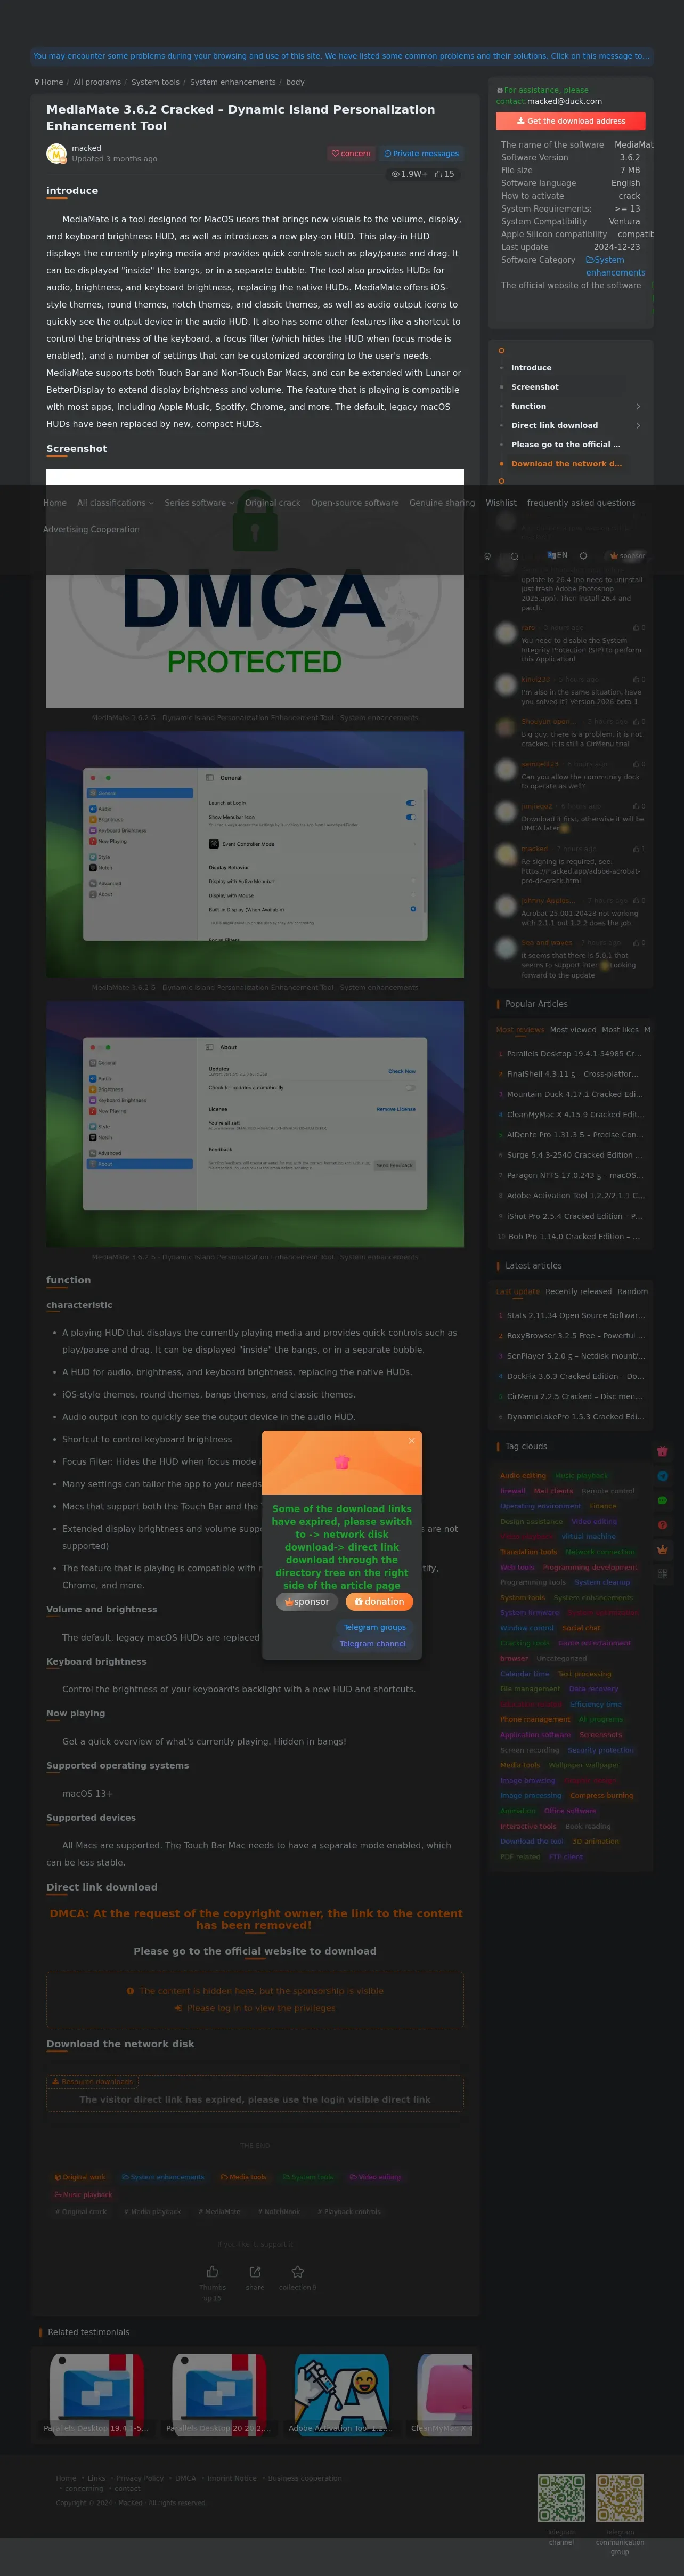
Task: Switch to Most reviews tab
Action: point(520,1029)
